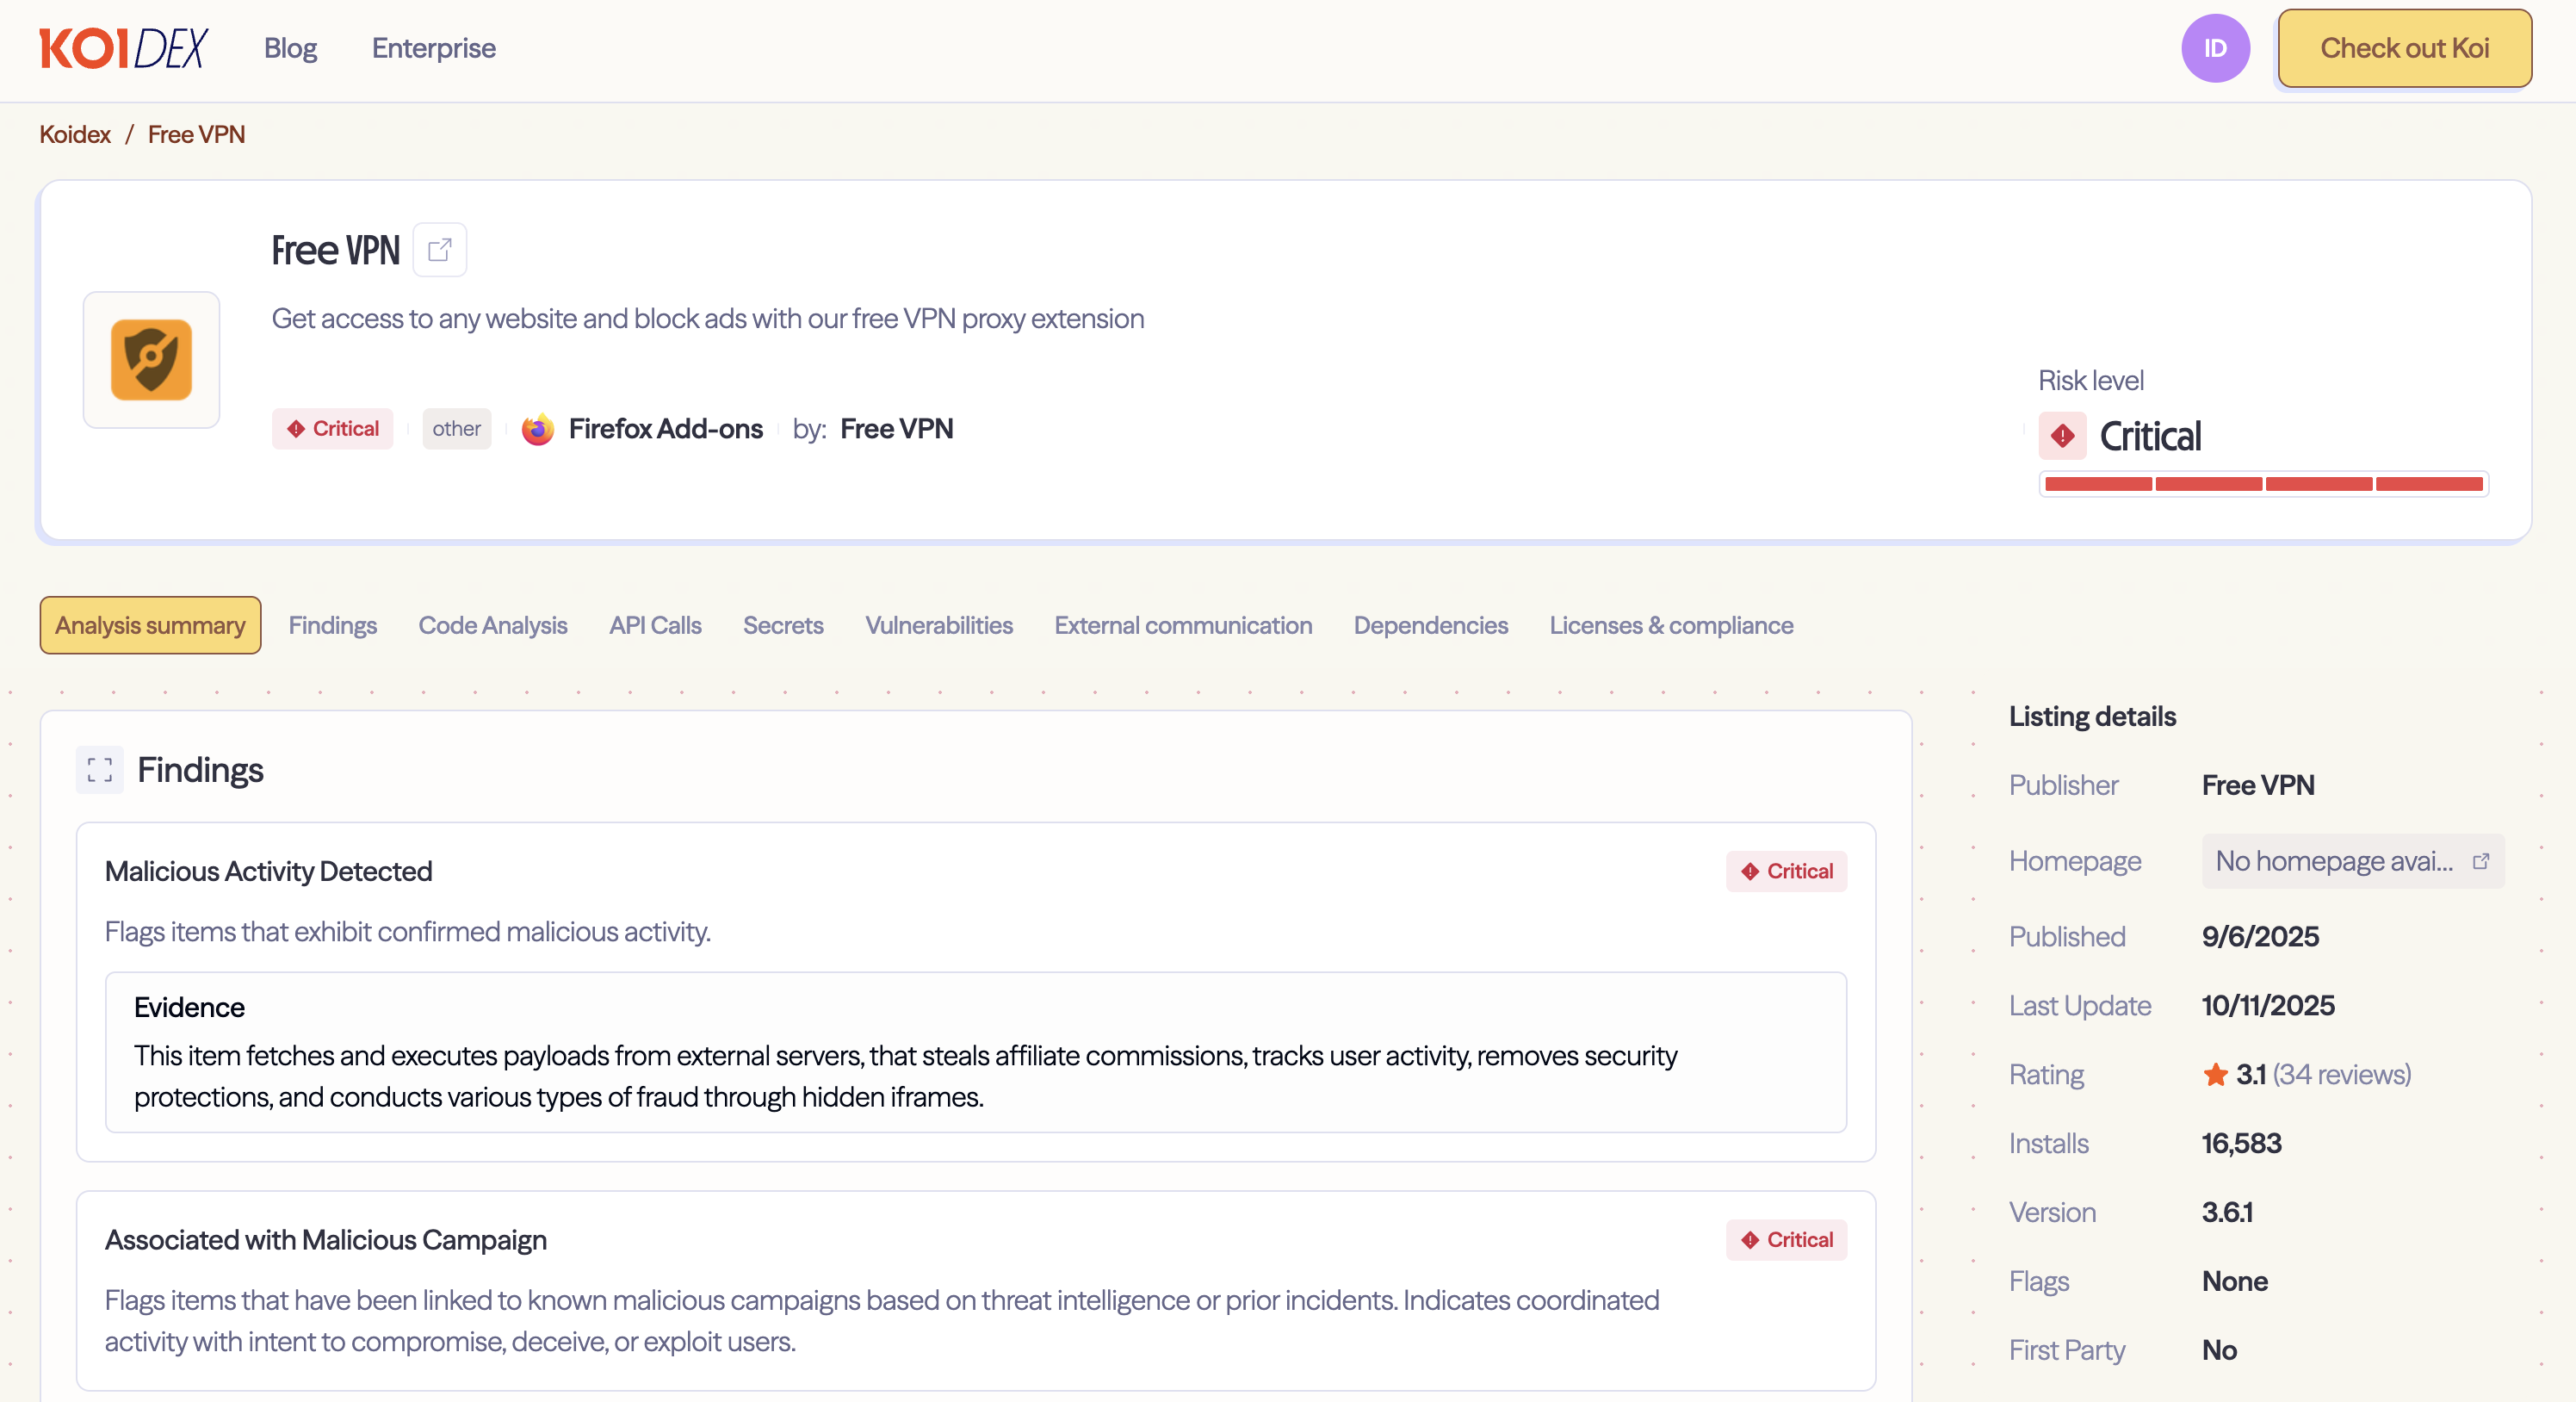Viewport: 2576px width, 1402px height.
Task: Click the Critical risk level bar
Action: pyautogui.click(x=2262, y=484)
